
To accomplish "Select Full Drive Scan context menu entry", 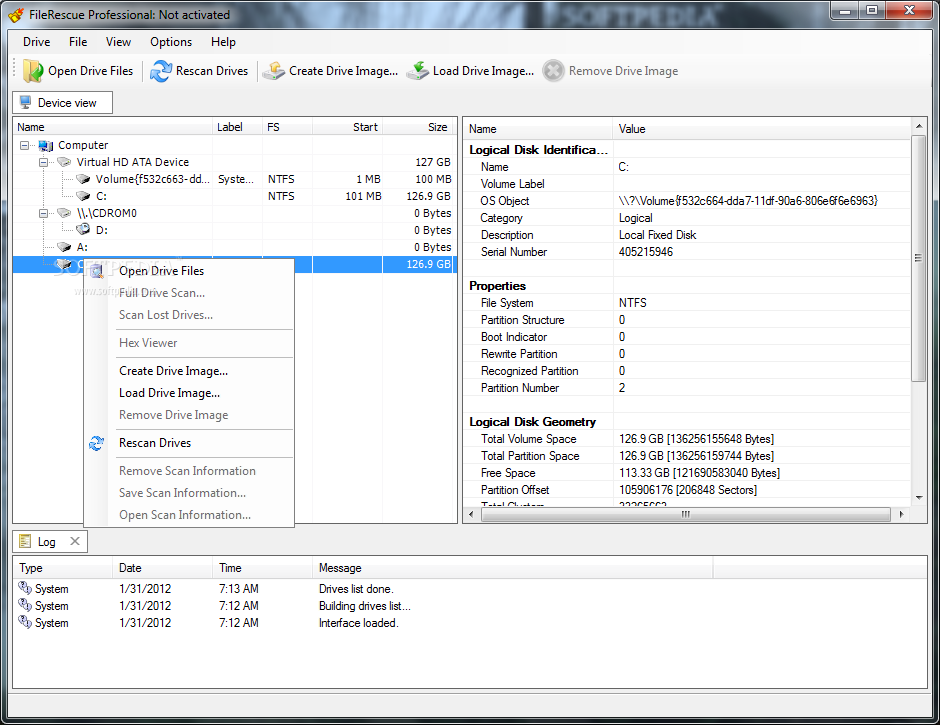I will point(189,293).
